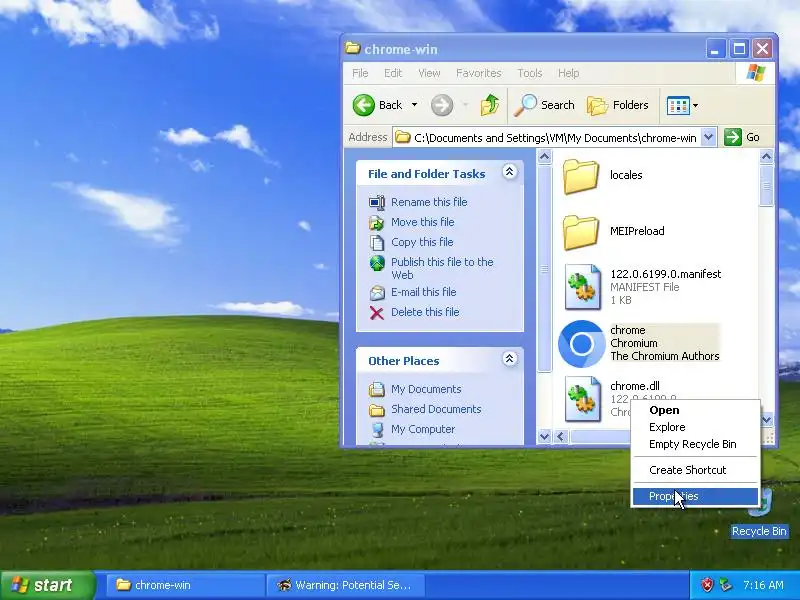Image resolution: width=800 pixels, height=600 pixels.
Task: Click task pane scrollbar down arrow
Action: [544, 436]
